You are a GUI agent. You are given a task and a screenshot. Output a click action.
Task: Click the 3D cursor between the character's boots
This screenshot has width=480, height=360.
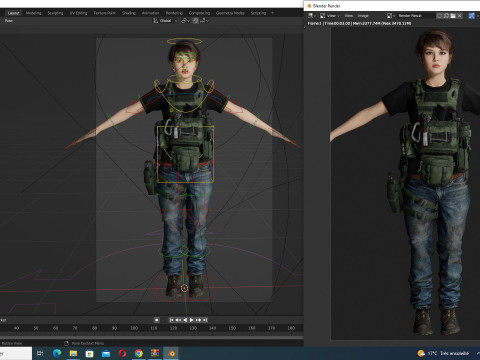tap(184, 288)
